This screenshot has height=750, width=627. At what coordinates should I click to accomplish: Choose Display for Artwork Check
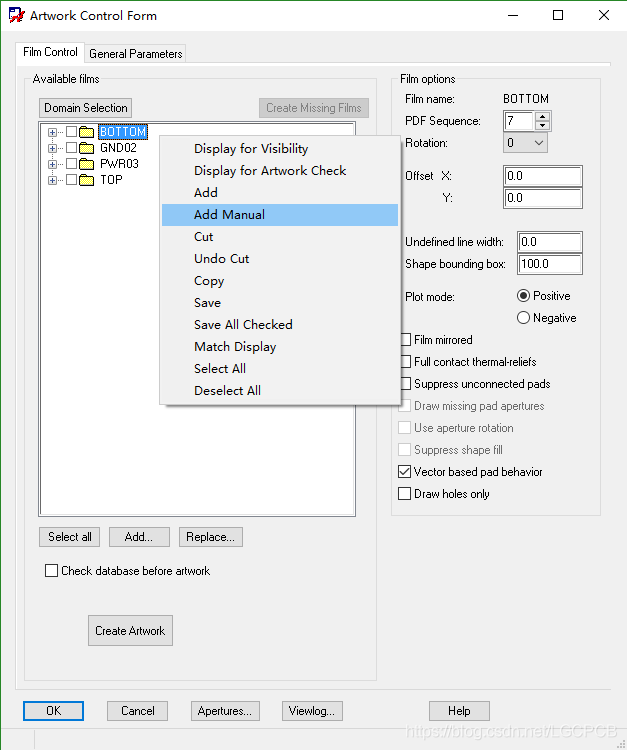280,171
